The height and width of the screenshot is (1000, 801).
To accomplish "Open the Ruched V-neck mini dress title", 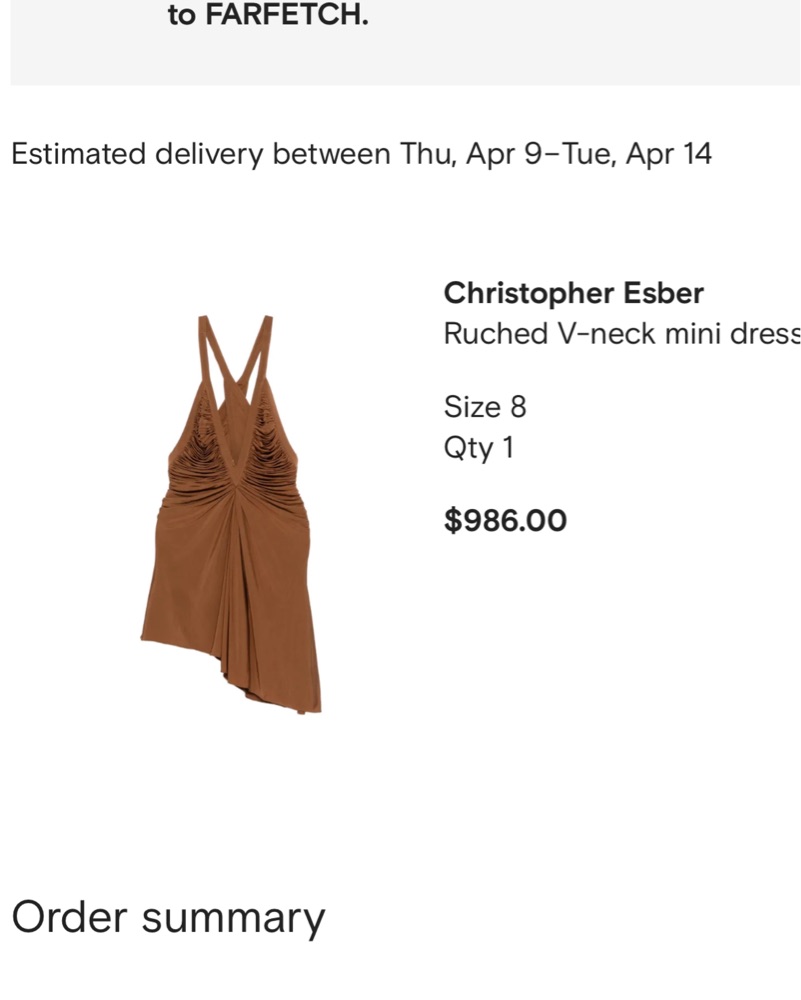I will pyautogui.click(x=622, y=334).
